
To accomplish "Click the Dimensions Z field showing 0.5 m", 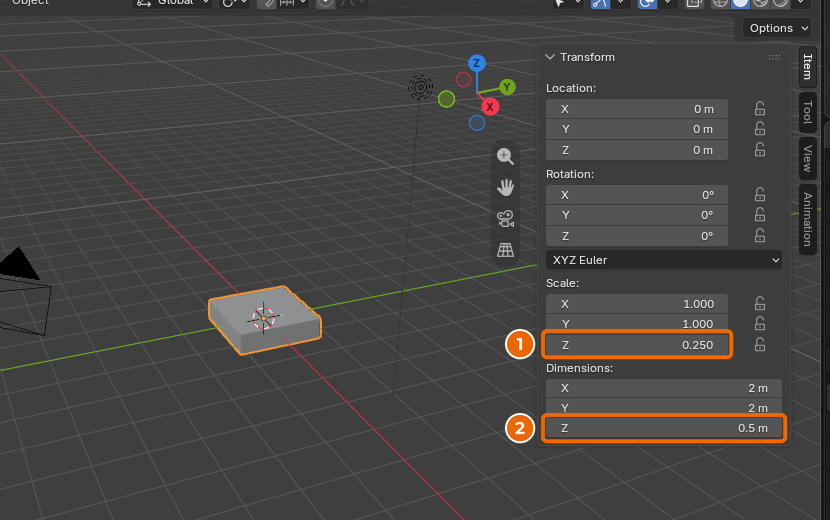I will (664, 428).
